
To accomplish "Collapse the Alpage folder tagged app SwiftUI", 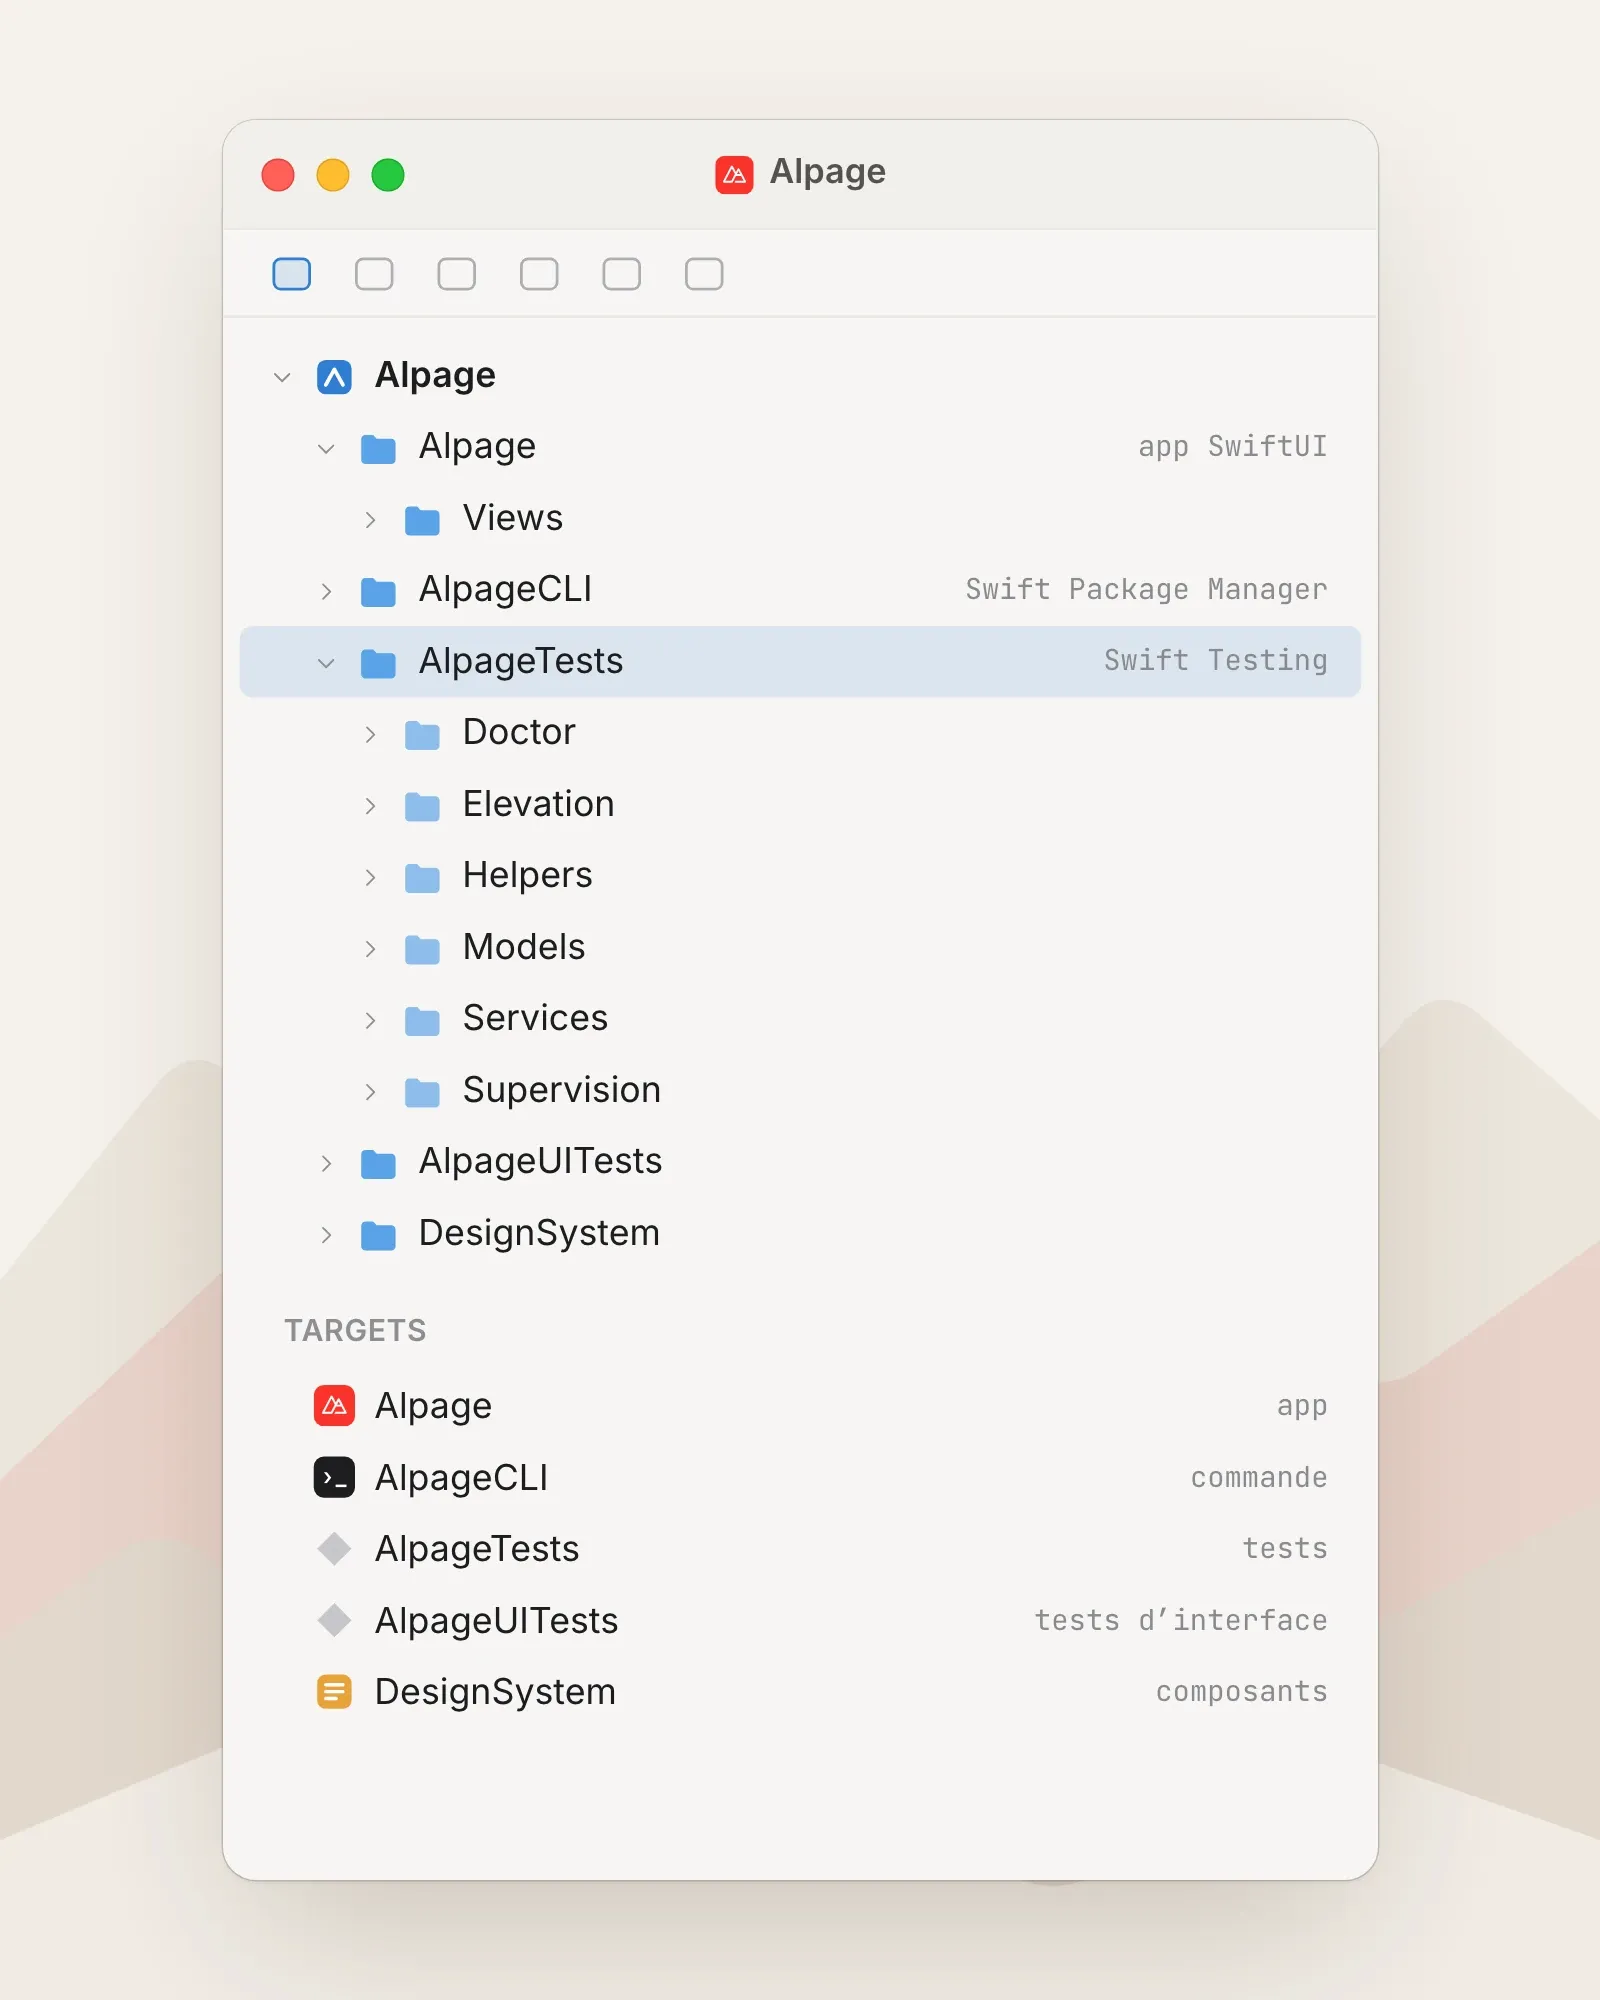I will coord(326,449).
